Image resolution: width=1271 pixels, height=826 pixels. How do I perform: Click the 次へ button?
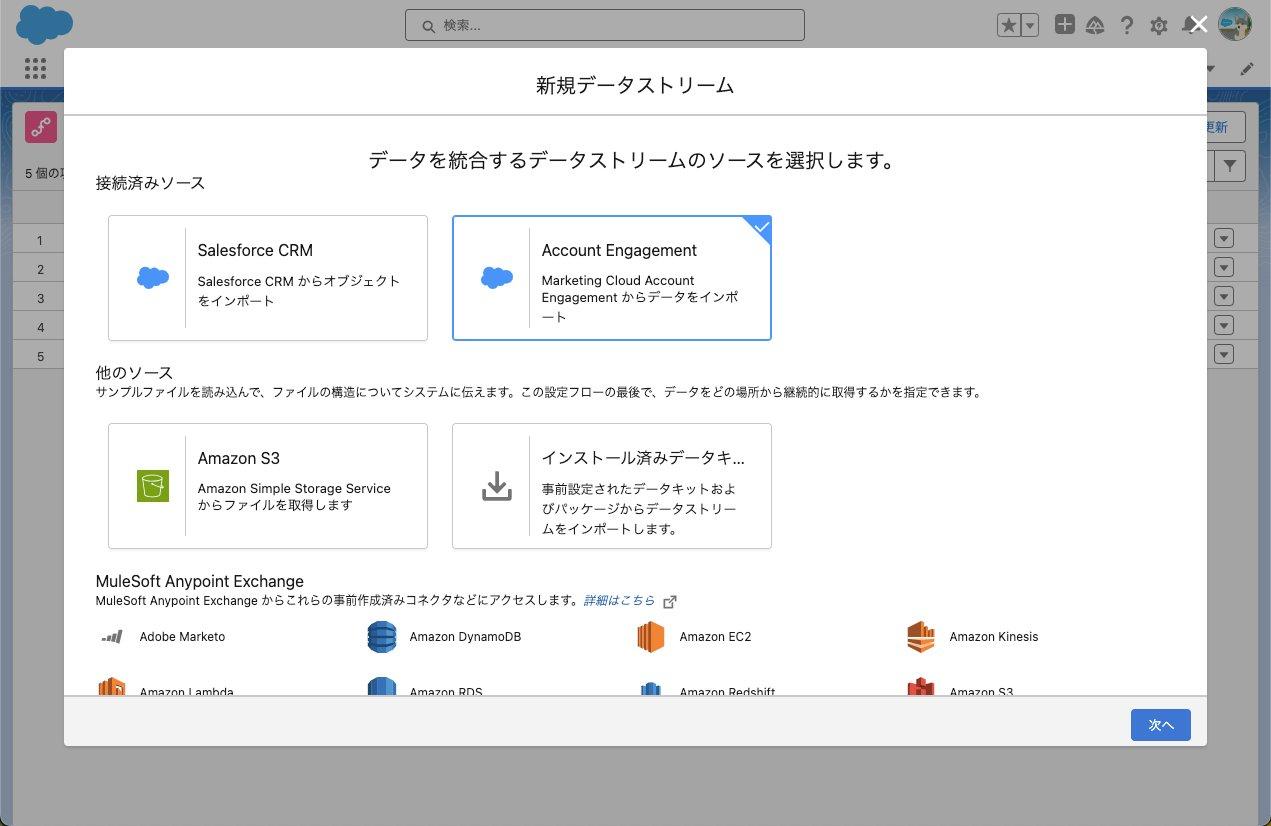(1161, 725)
